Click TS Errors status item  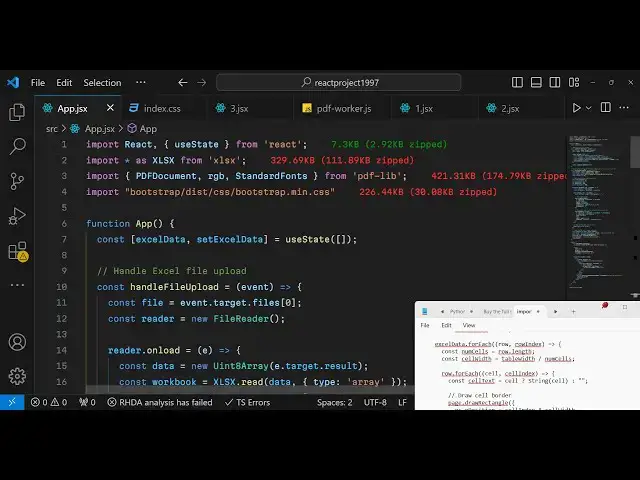pyautogui.click(x=247, y=402)
